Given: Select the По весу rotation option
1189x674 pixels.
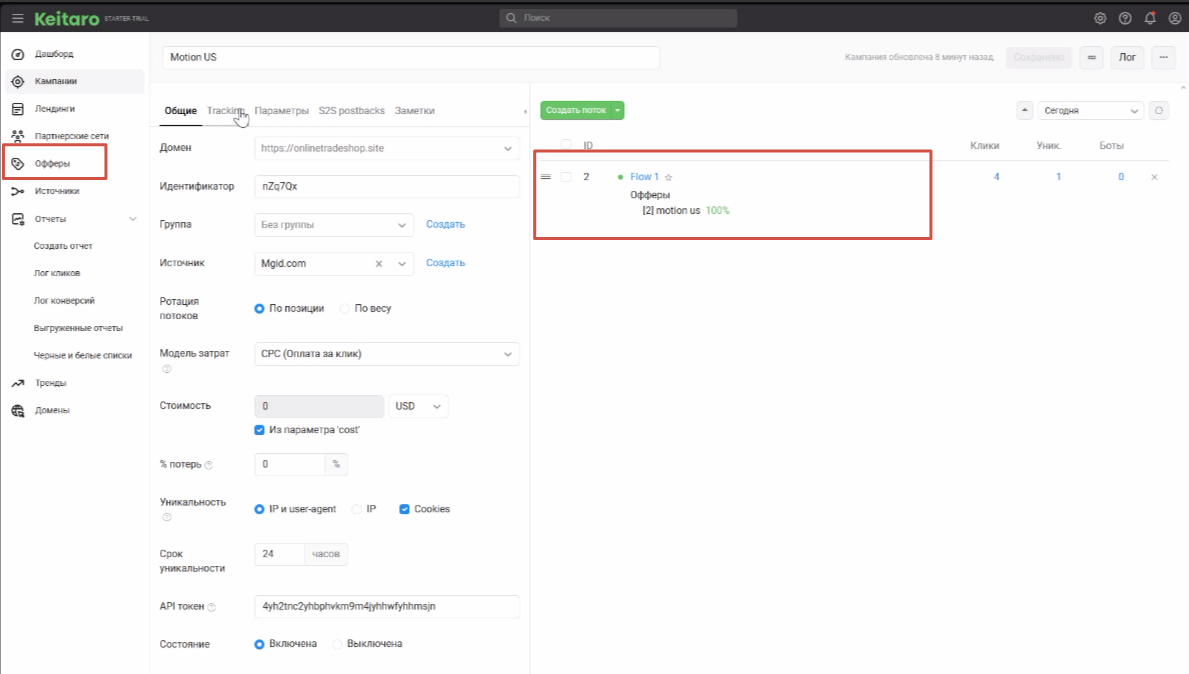Looking at the screenshot, I should (x=346, y=309).
